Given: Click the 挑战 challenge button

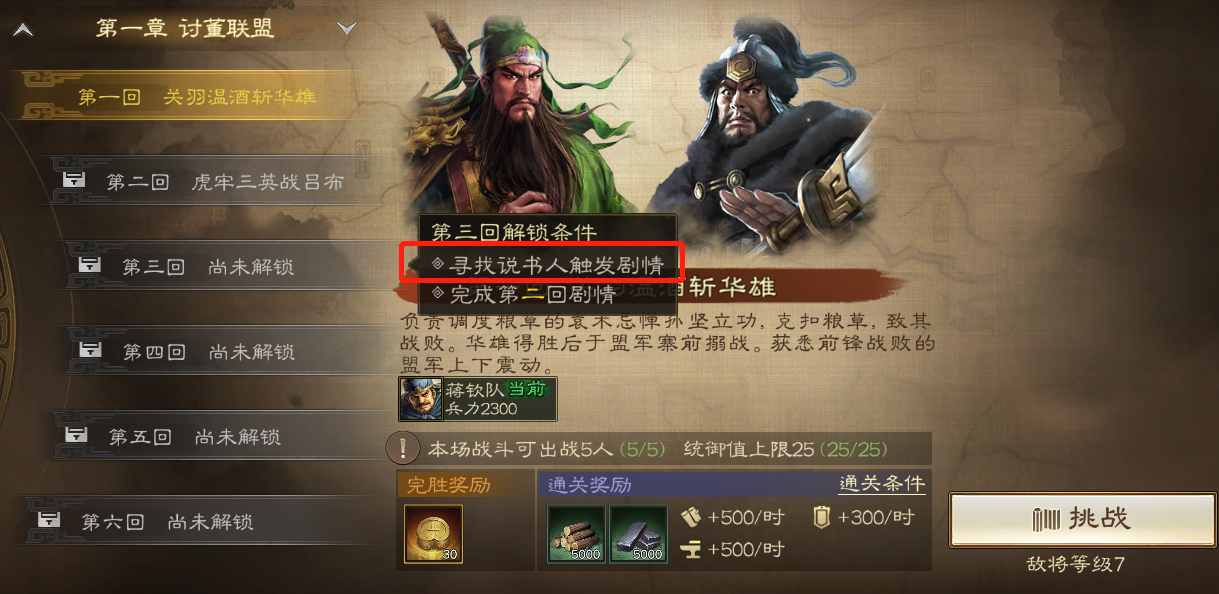Looking at the screenshot, I should [1082, 519].
